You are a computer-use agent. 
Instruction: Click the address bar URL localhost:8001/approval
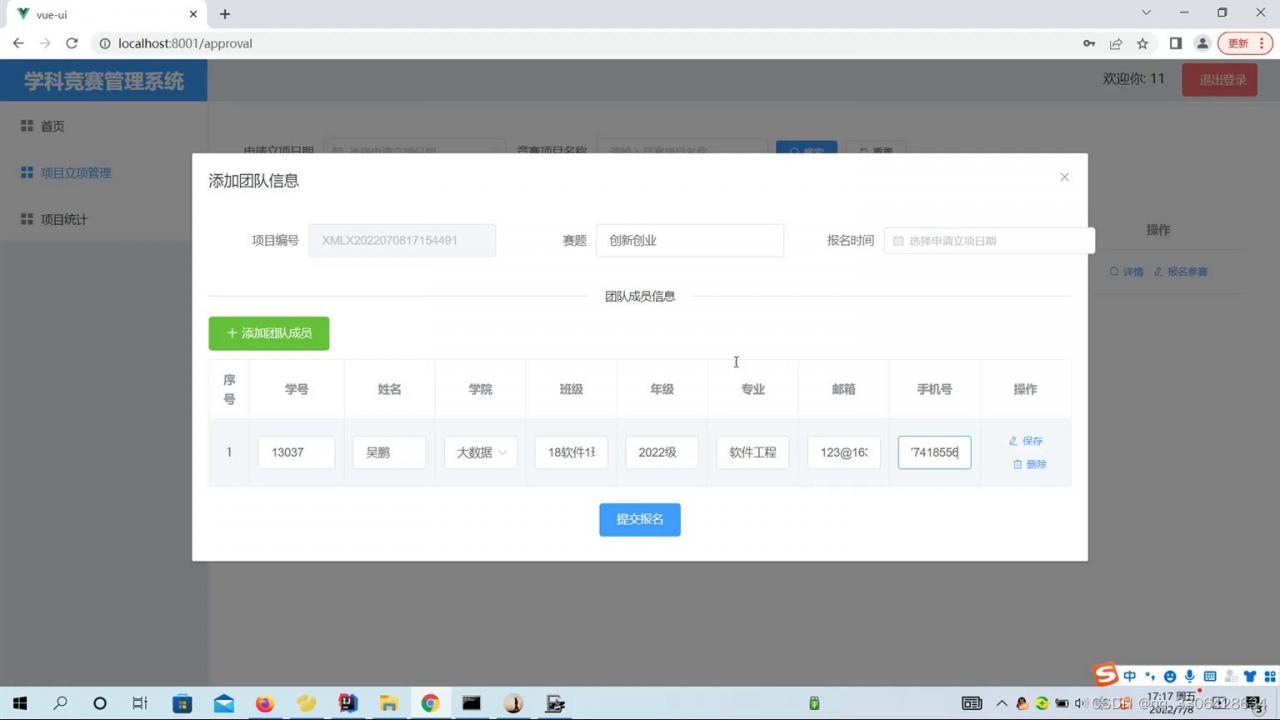[x=185, y=43]
